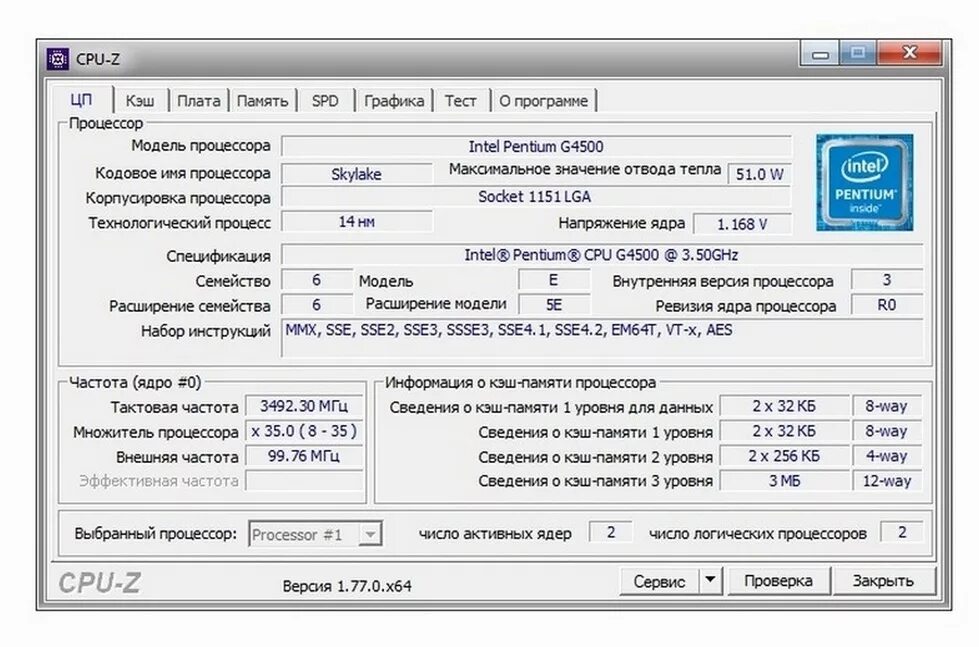Screen dimensions: 979x647
Task: Click the x 35.0 ( 8 - 35 ) multiplier value
Action: click(x=304, y=431)
